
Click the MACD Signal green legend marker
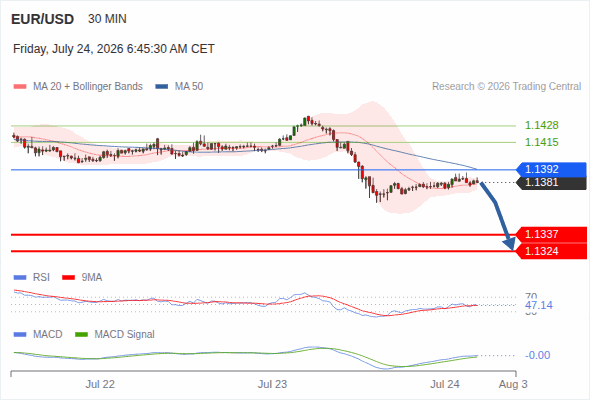click(x=81, y=335)
